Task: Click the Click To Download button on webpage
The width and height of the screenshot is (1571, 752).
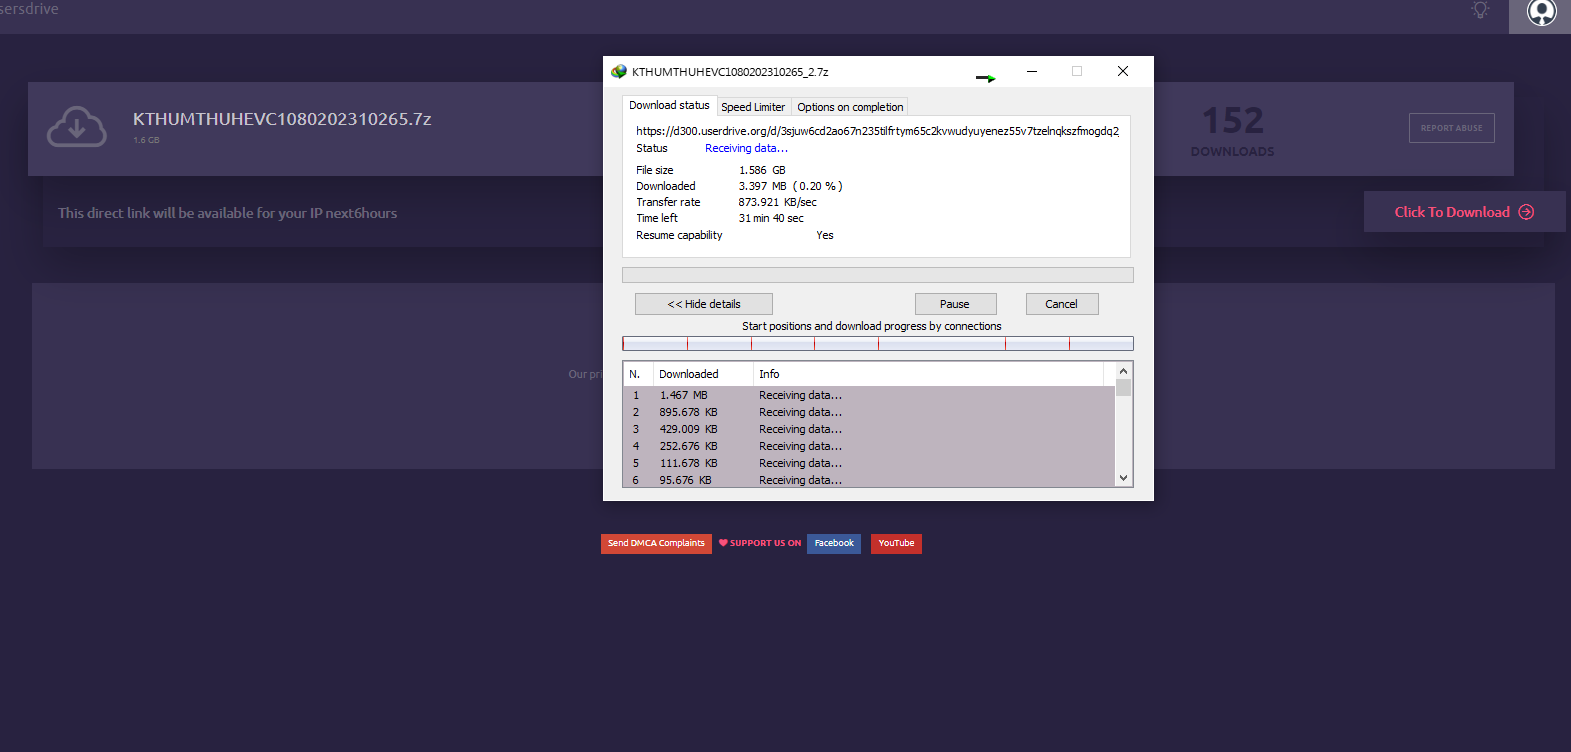Action: click(x=1464, y=212)
